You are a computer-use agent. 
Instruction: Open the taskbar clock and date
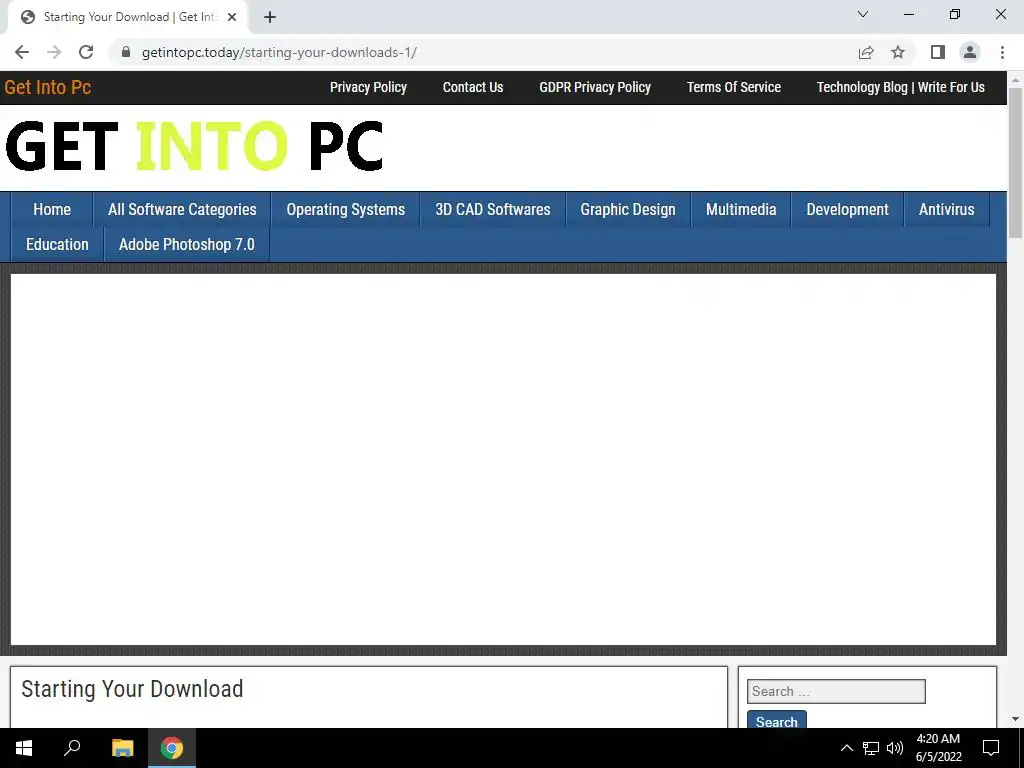[x=938, y=748]
